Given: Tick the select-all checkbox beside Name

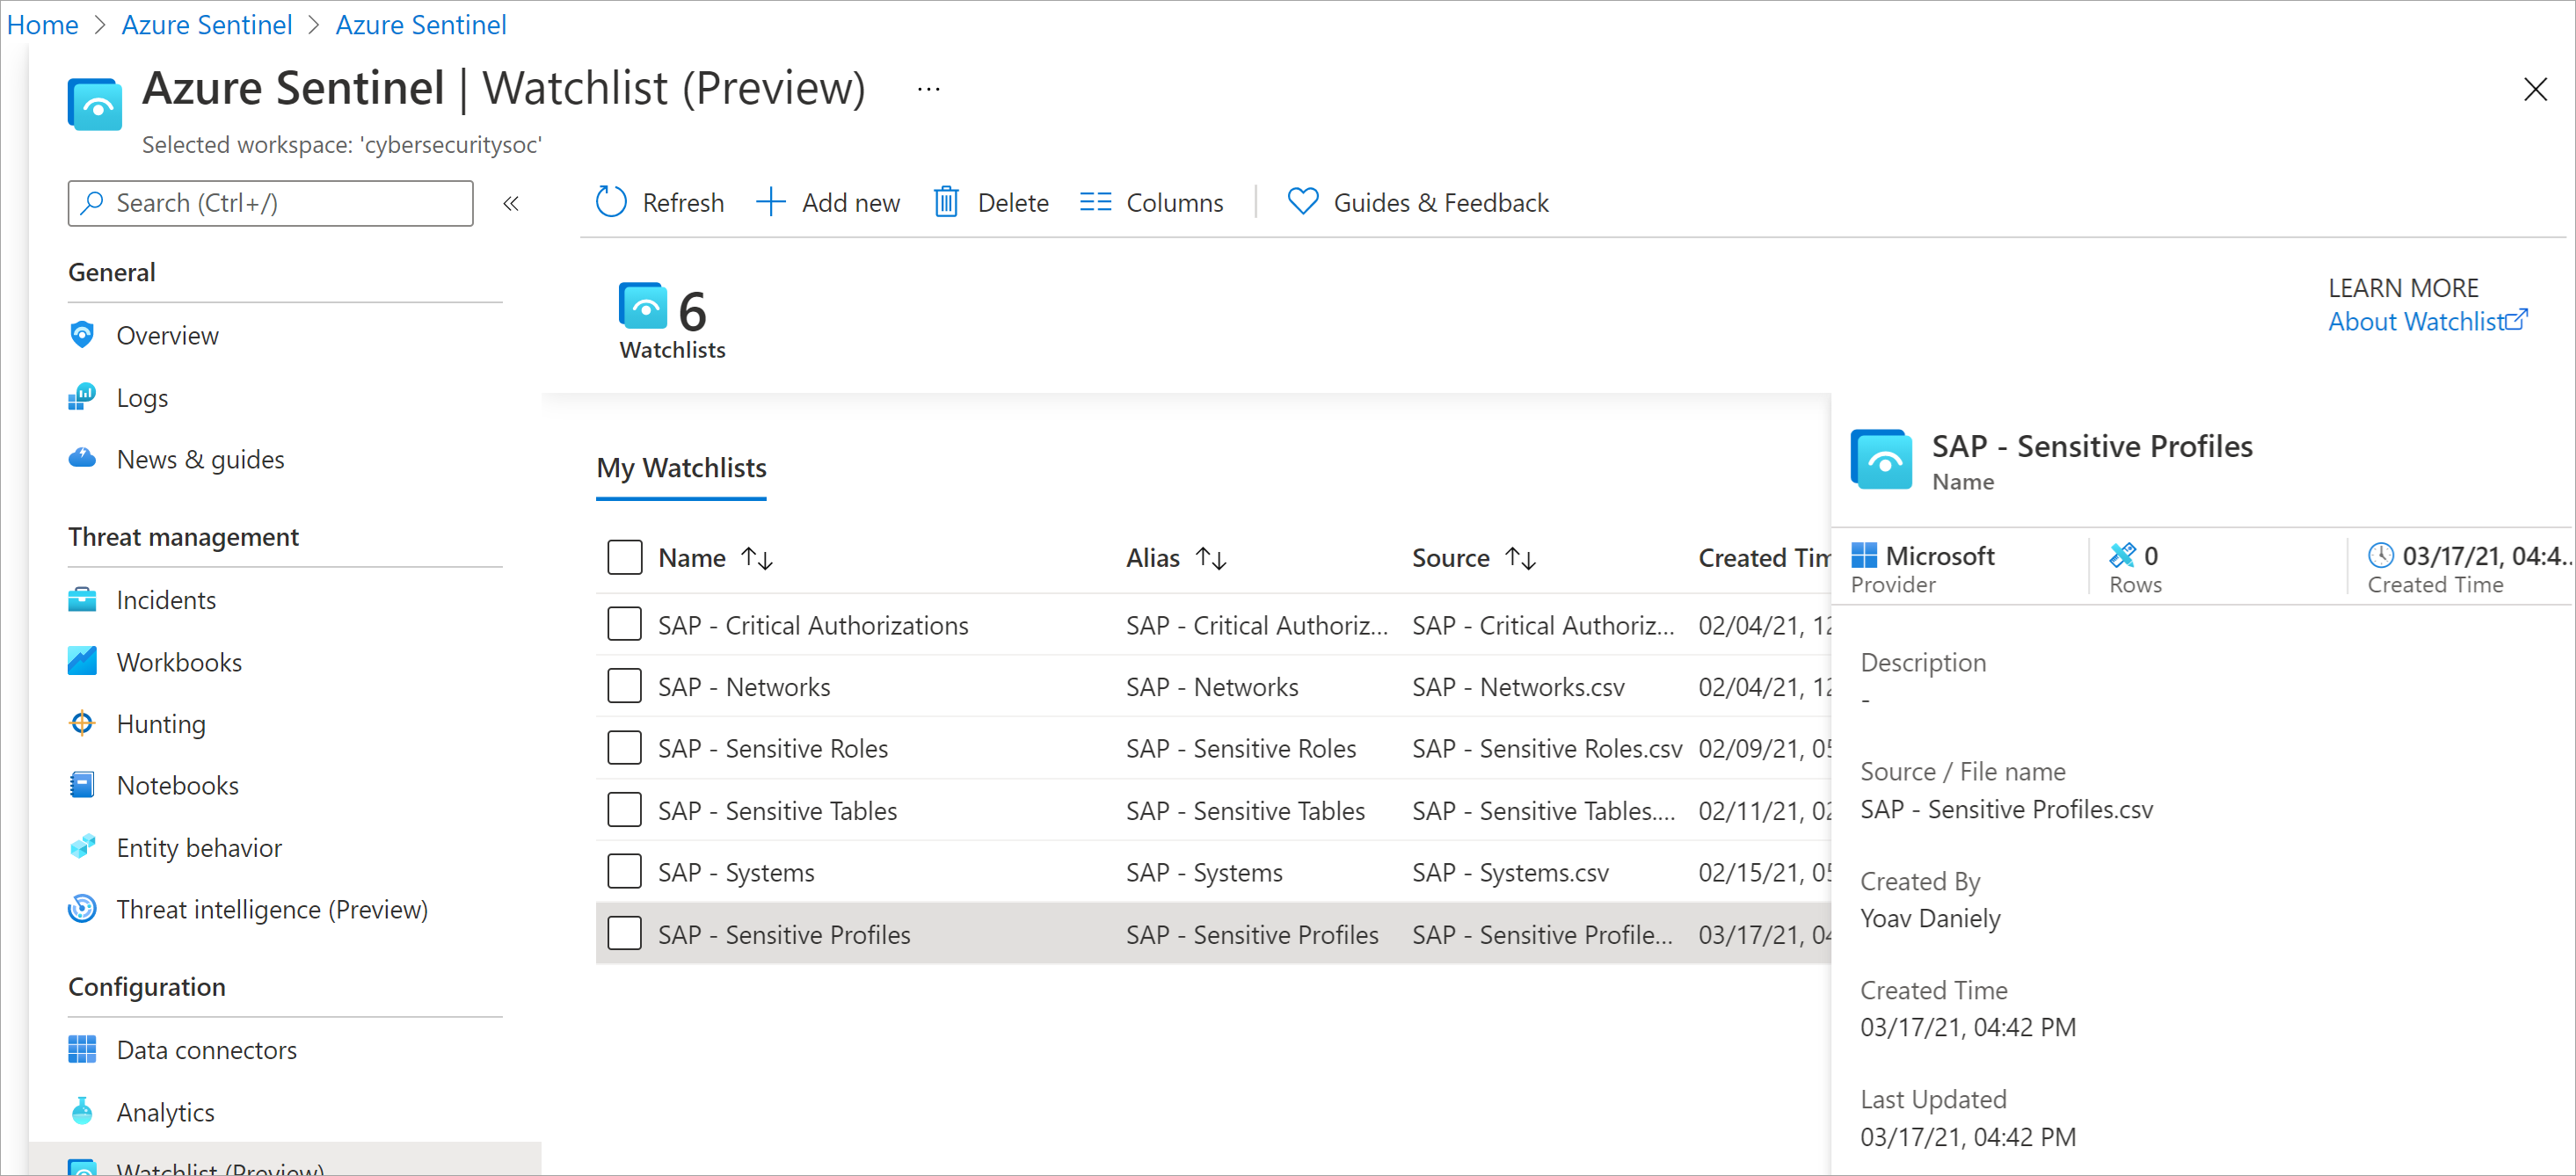Looking at the screenshot, I should click(x=625, y=557).
